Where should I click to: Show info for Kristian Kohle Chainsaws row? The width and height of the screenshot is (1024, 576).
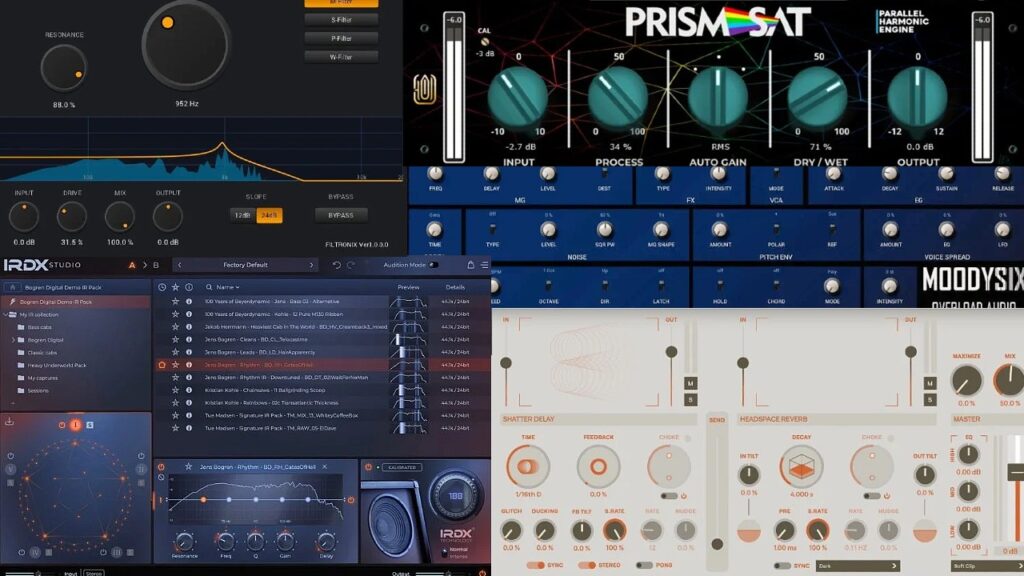pyautogui.click(x=189, y=390)
